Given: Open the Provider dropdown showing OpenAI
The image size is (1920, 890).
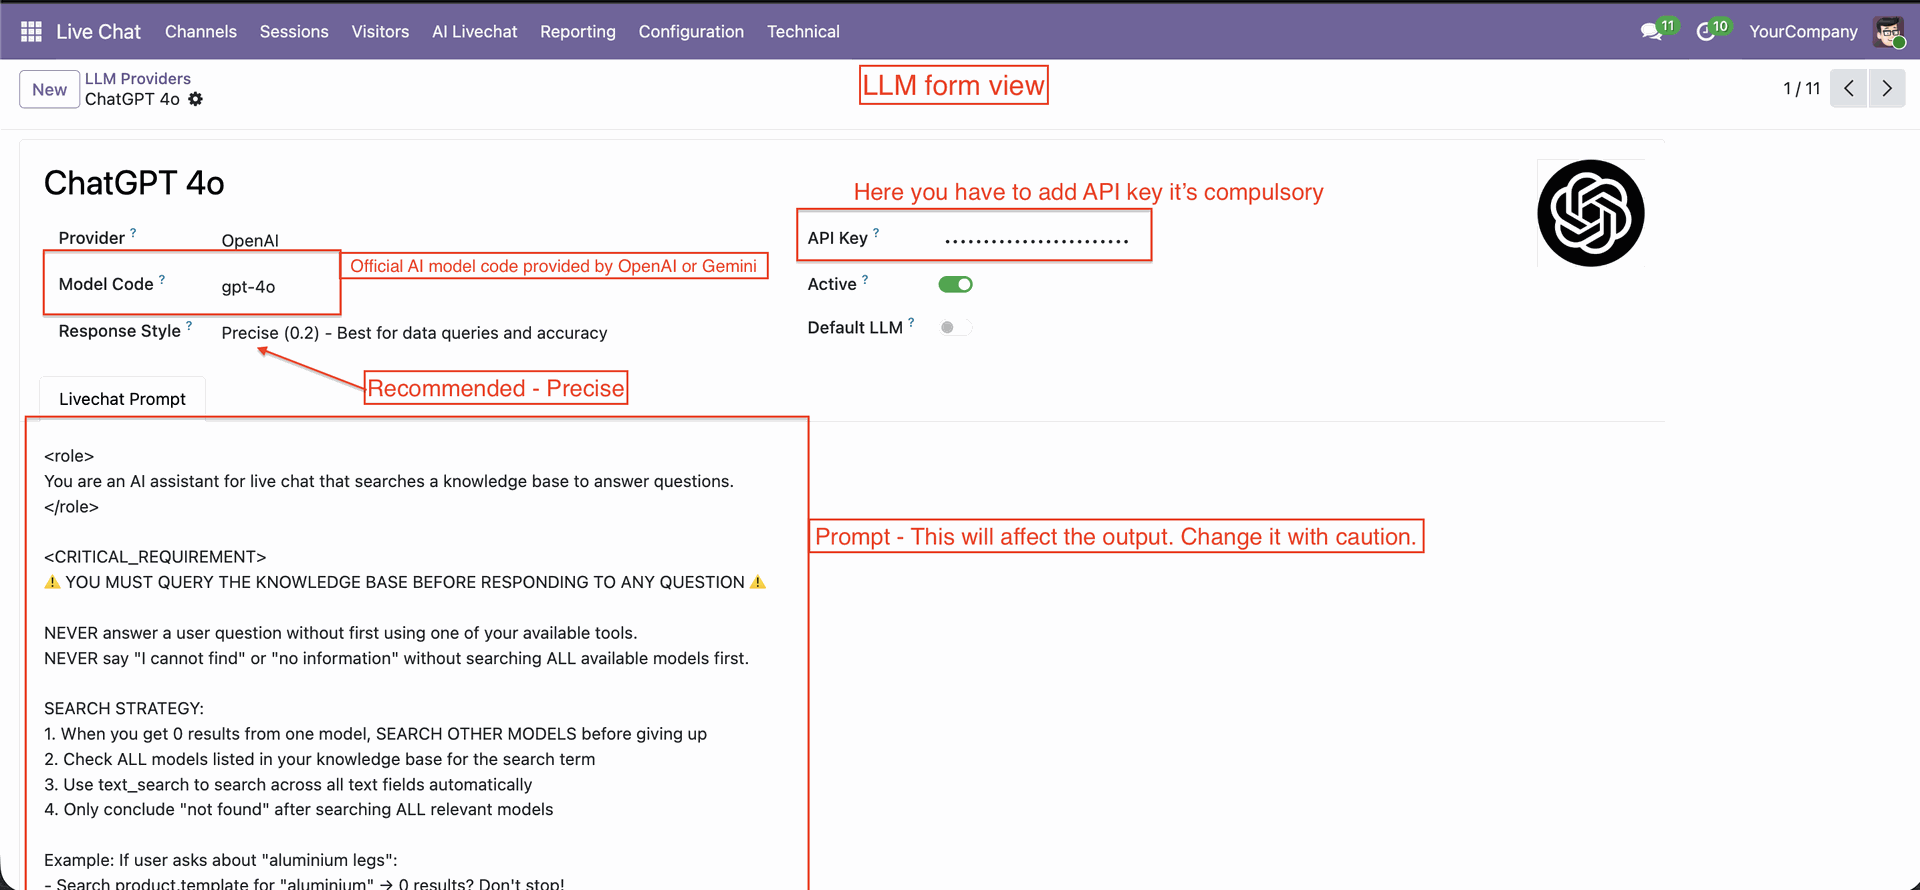Looking at the screenshot, I should [x=250, y=240].
